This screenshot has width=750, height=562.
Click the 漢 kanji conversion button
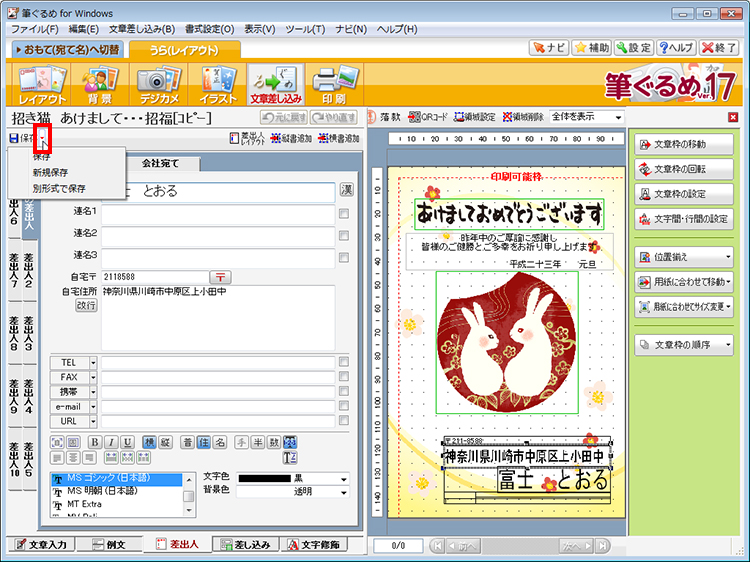point(347,190)
